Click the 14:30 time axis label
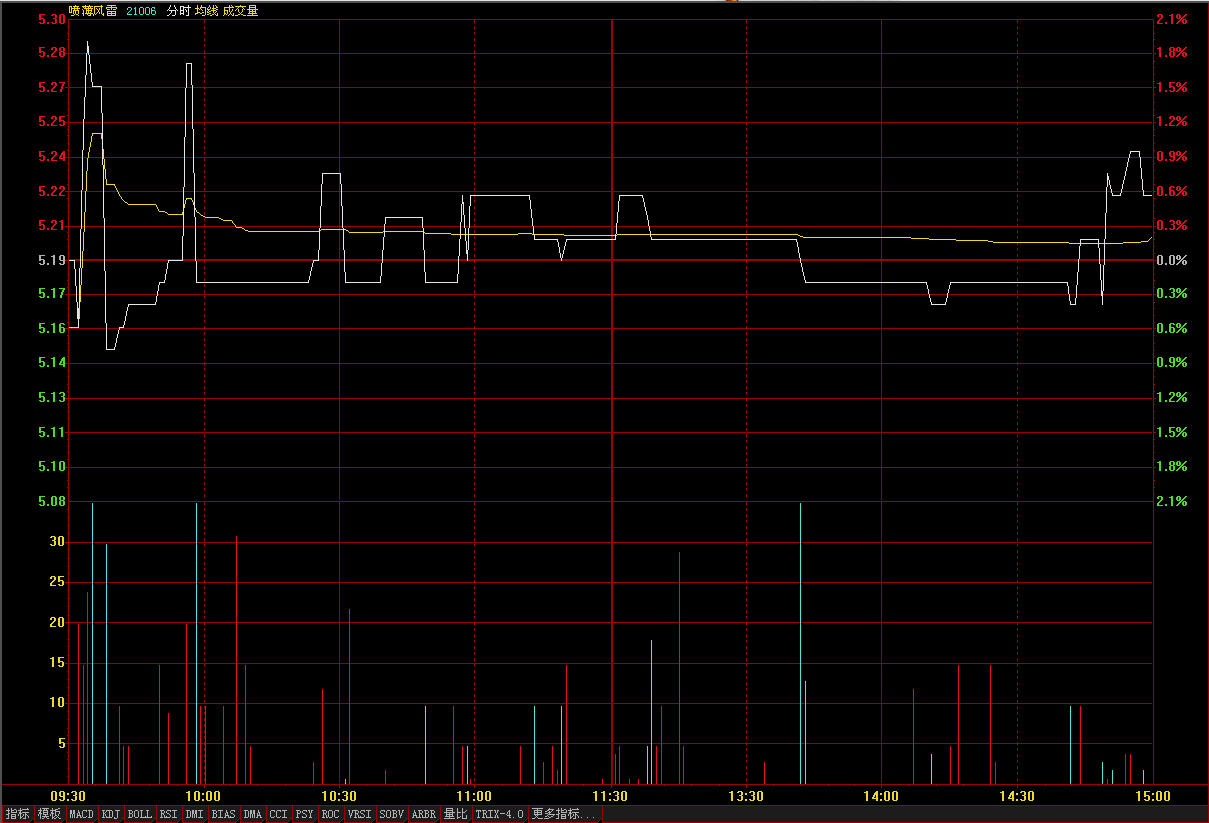This screenshot has height=823, width=1209. 1017,796
